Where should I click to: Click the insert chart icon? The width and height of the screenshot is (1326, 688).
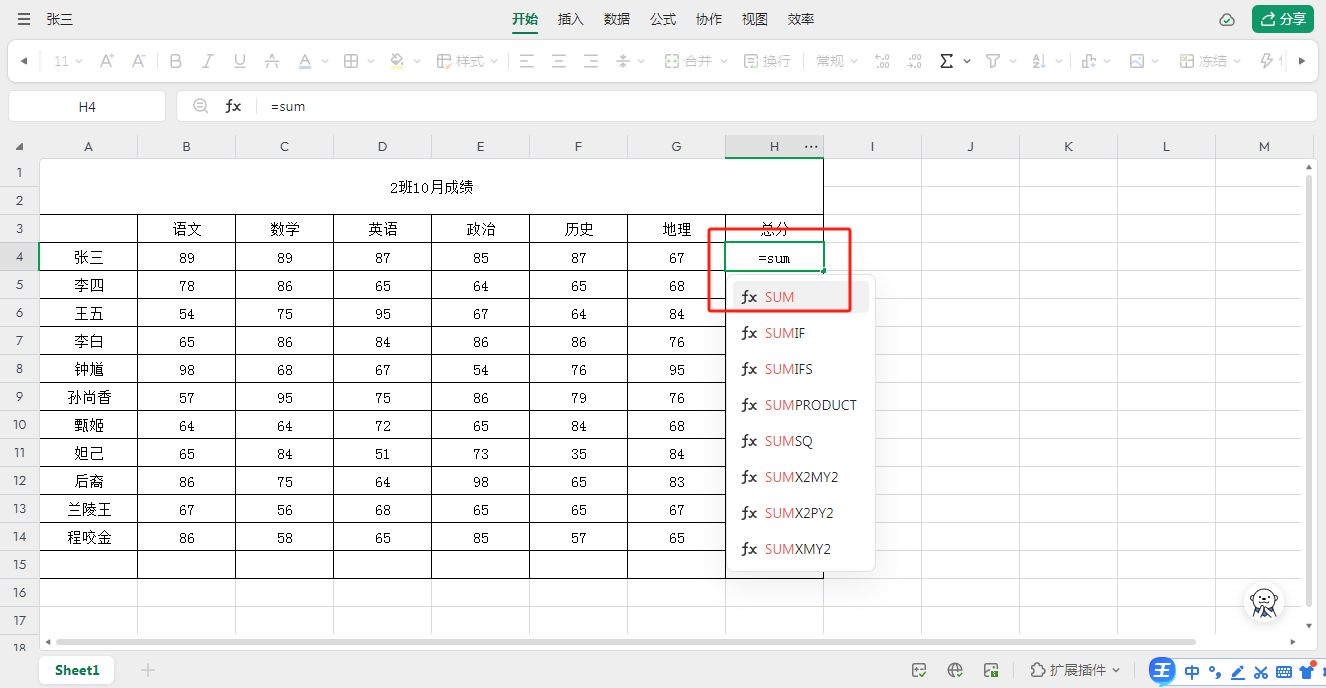tap(1090, 61)
